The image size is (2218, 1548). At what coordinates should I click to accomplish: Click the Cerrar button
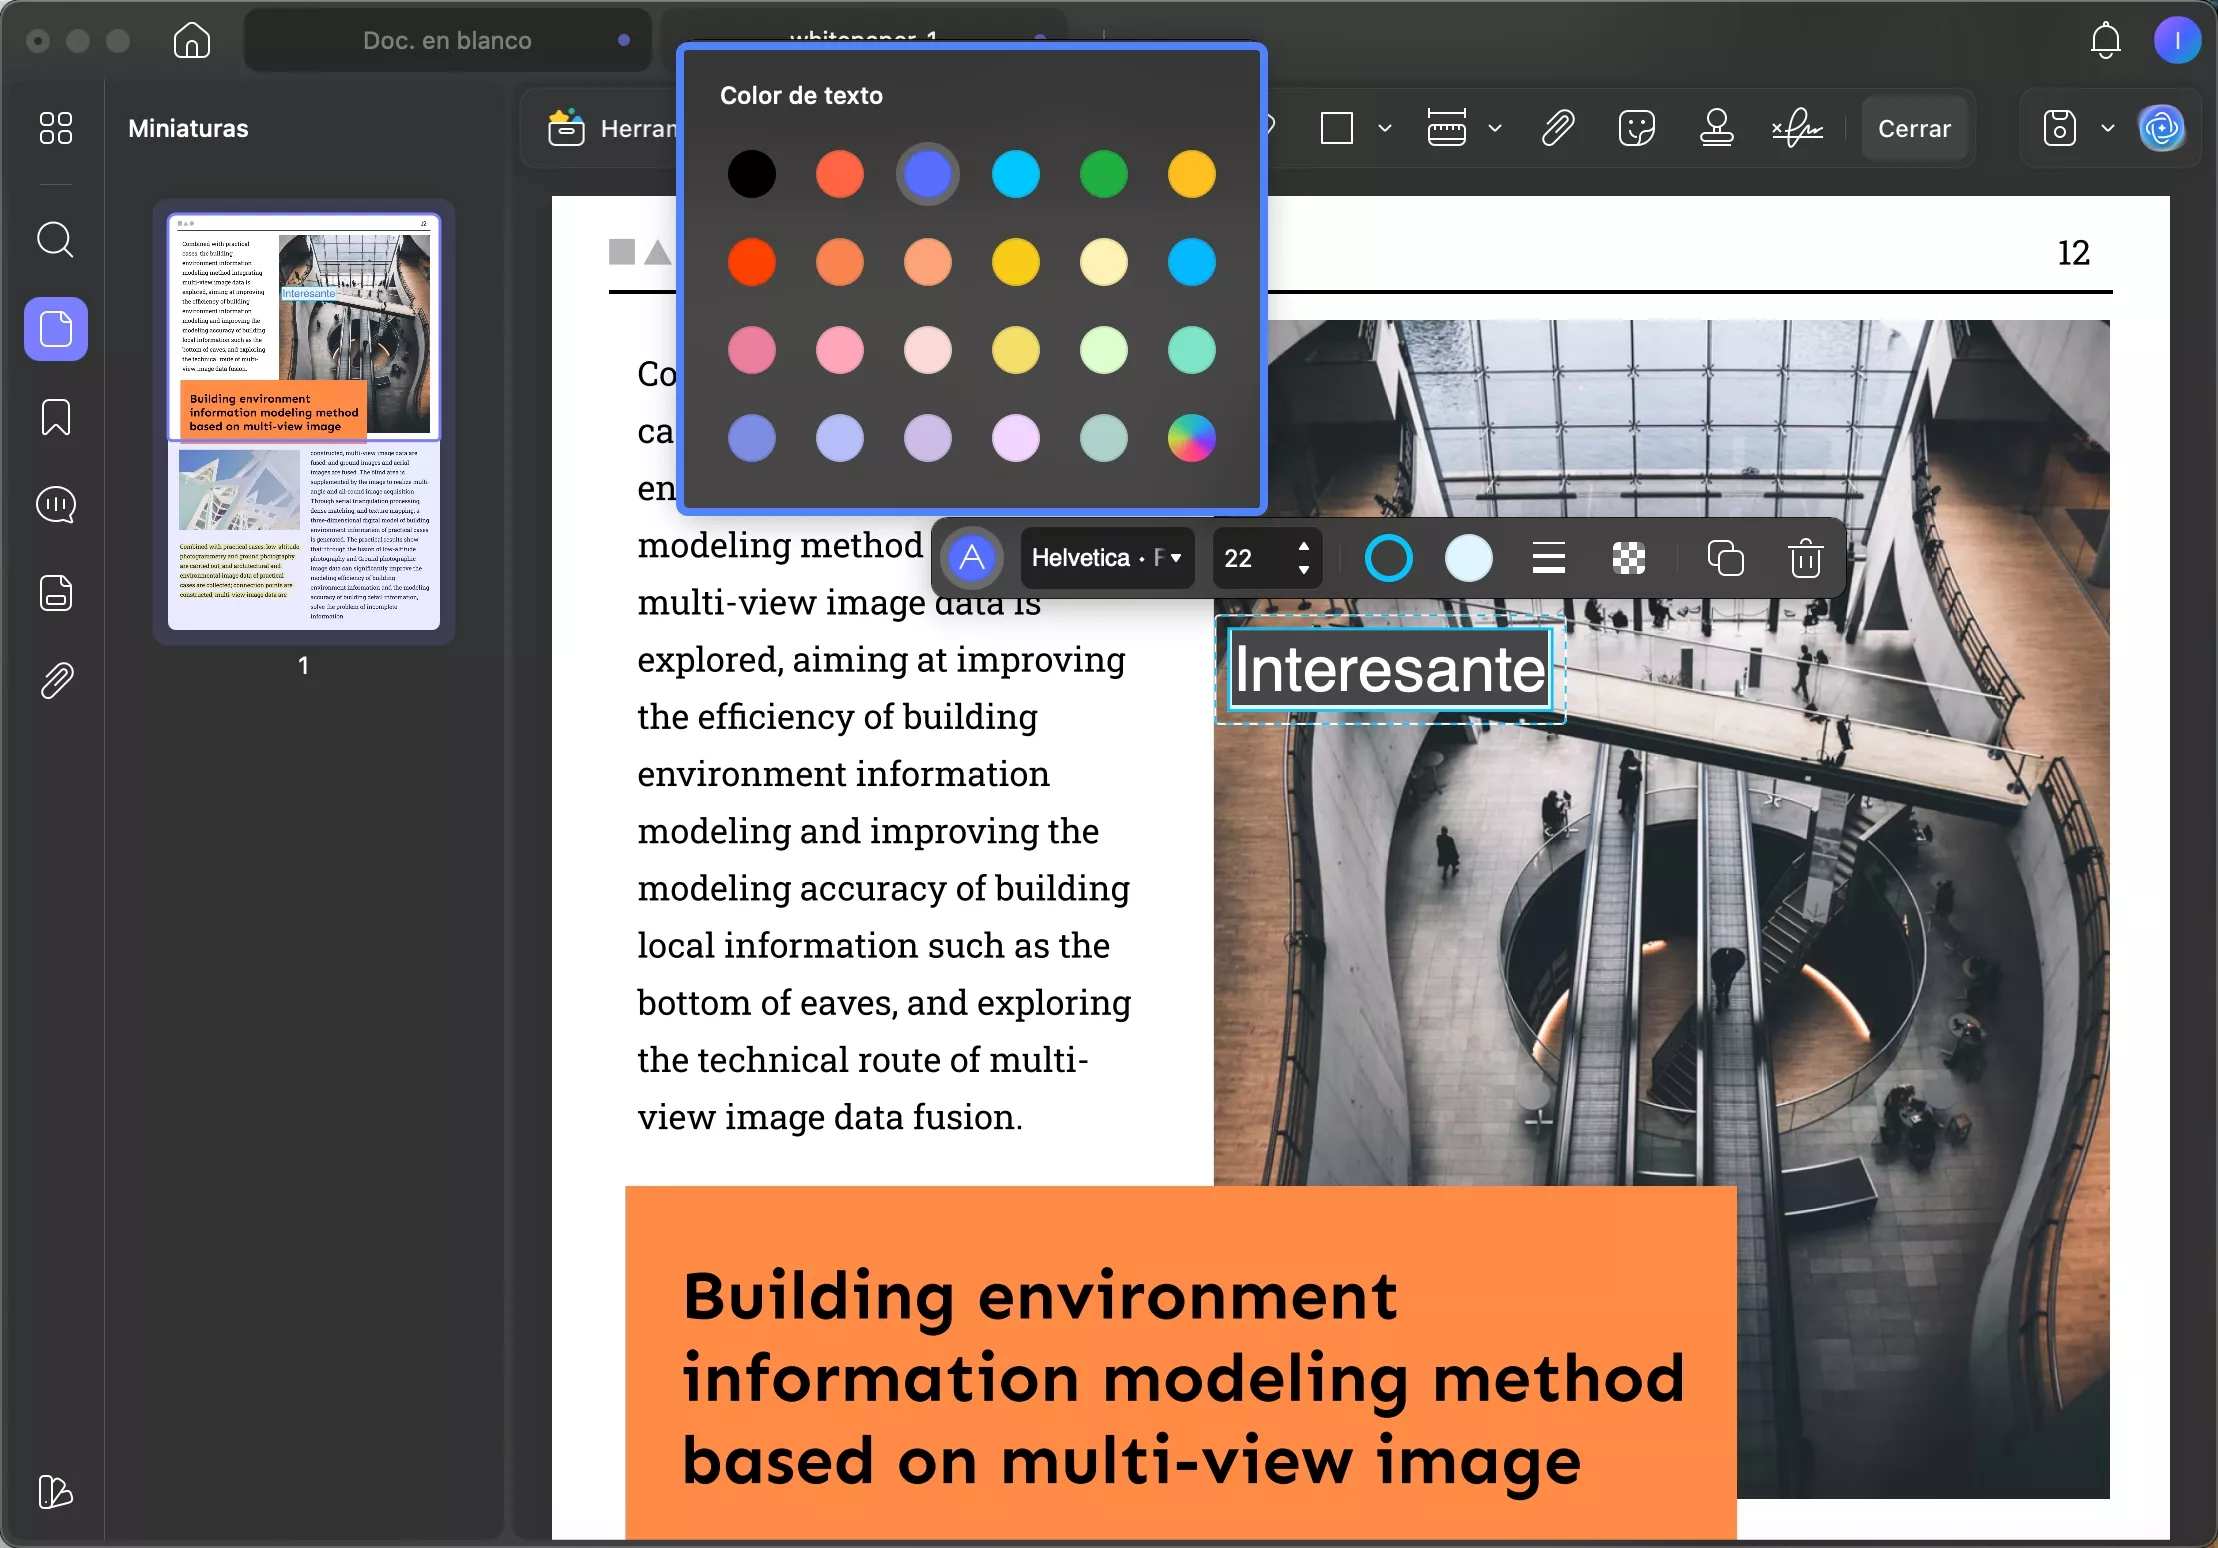[1914, 128]
